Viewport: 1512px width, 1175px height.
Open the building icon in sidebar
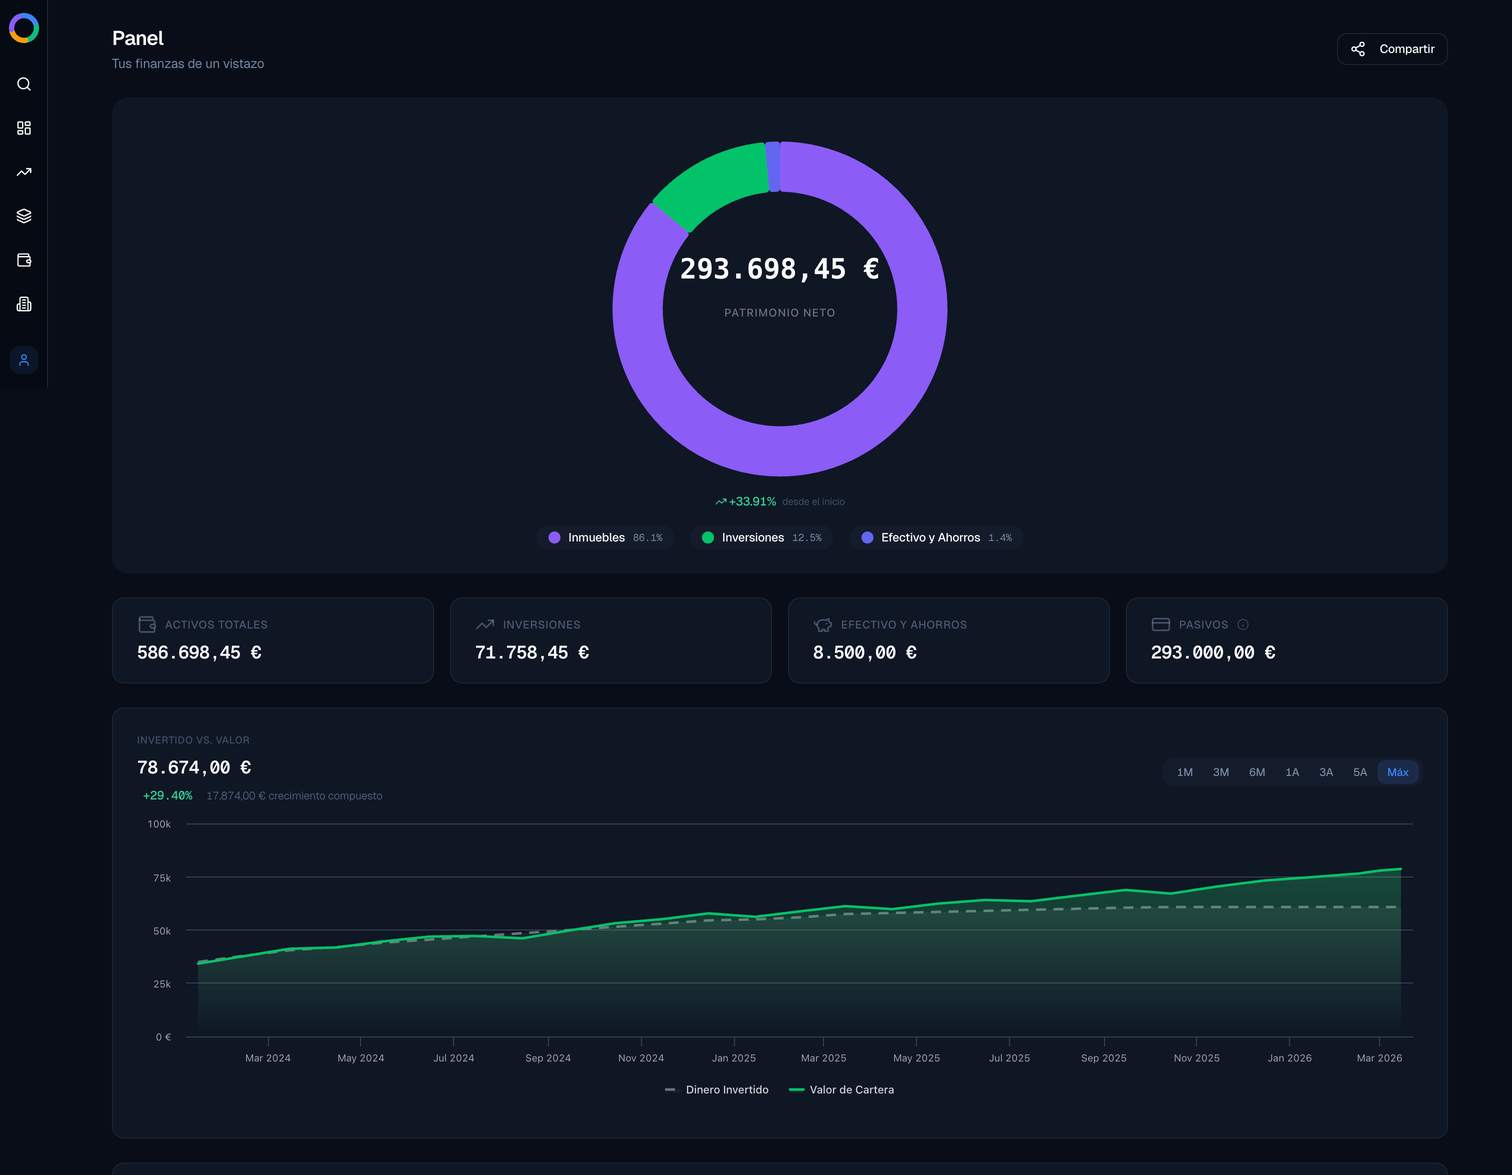click(24, 304)
